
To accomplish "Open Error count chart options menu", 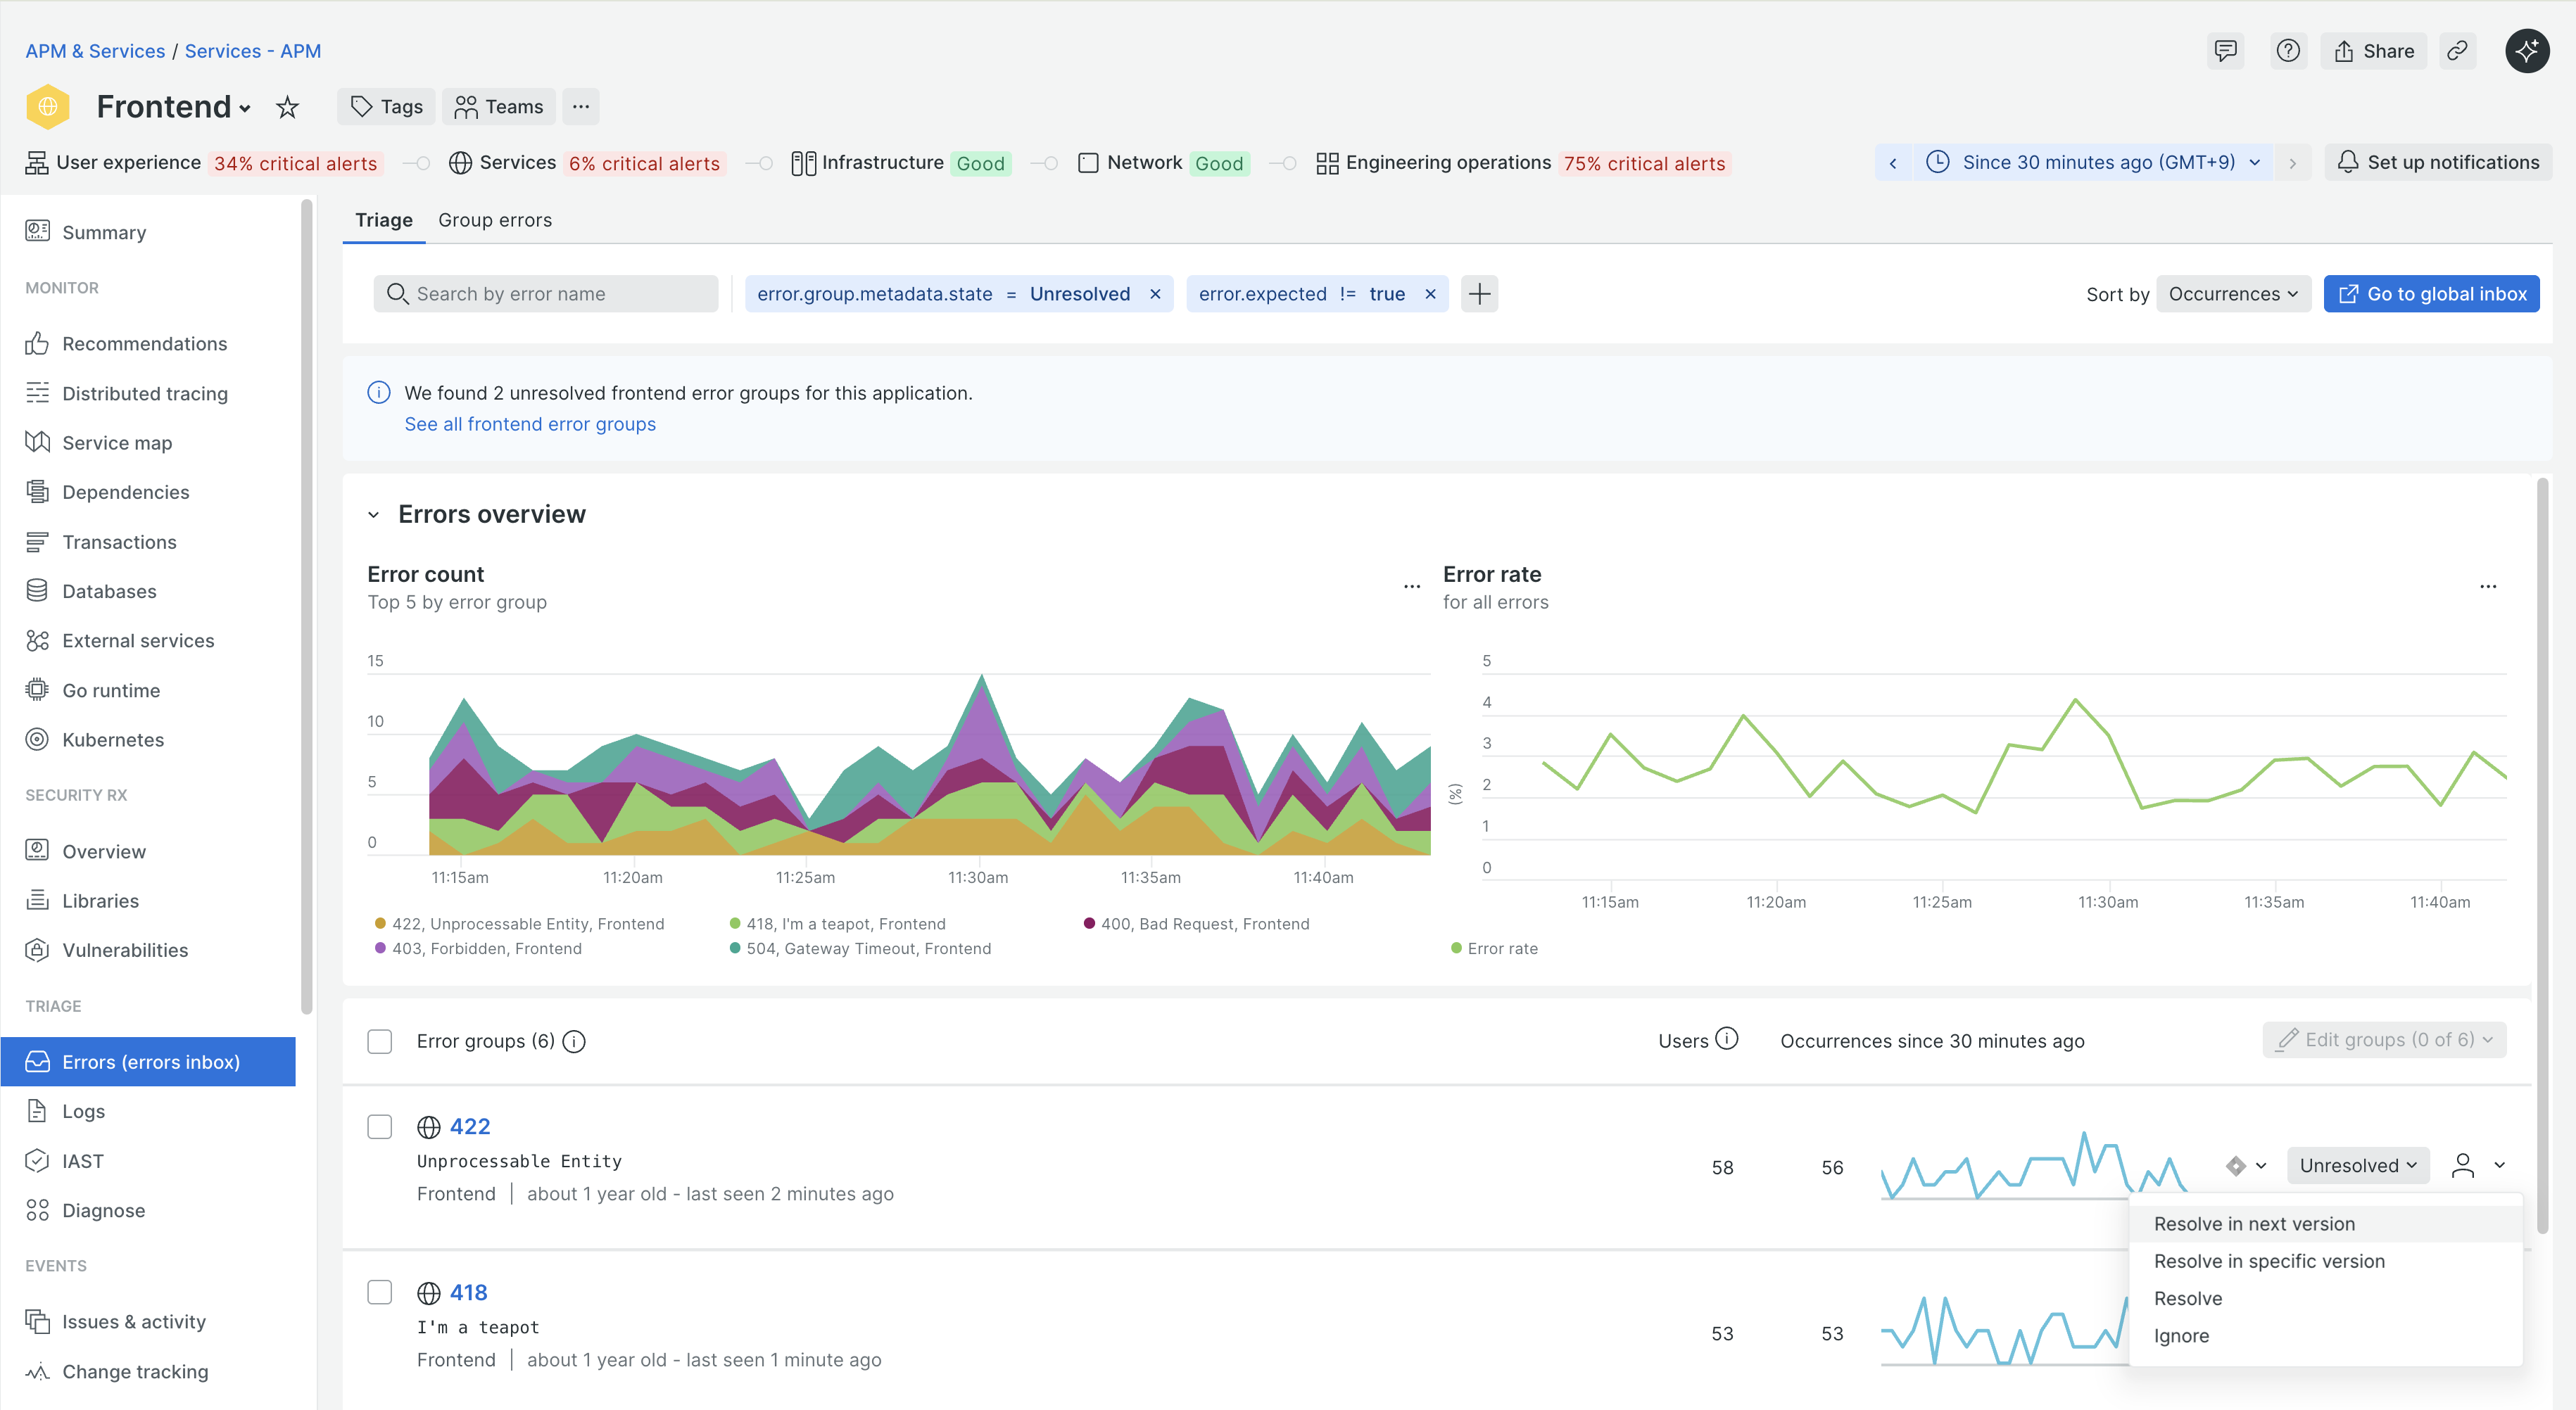I will point(1411,586).
